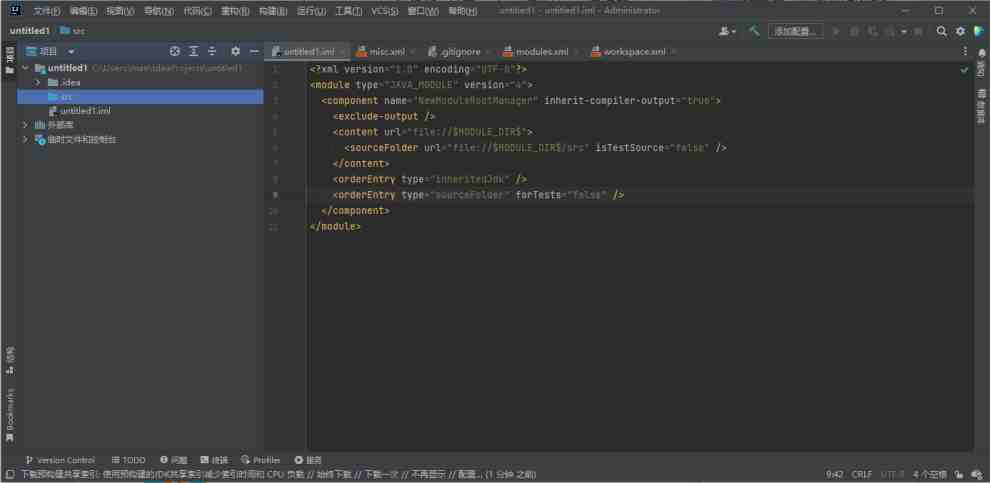Collapse the untitled1 project root node
This screenshot has height=483, width=990.
25,68
